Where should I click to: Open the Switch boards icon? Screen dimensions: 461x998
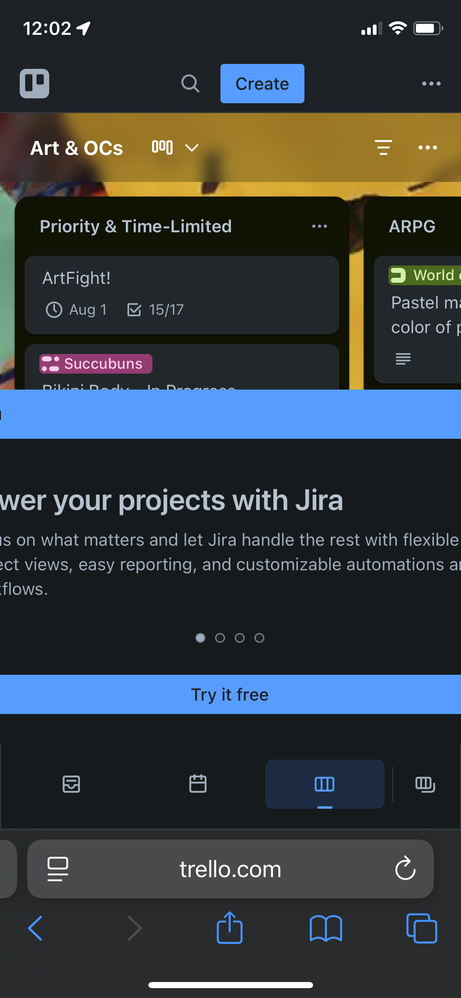[425, 784]
